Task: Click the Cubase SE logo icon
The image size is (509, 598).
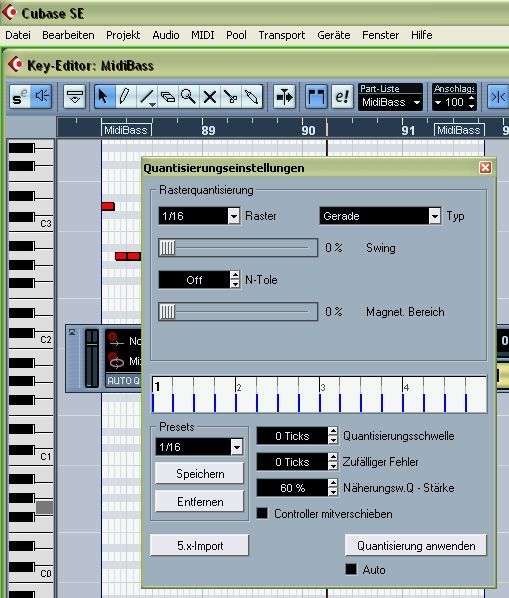Action: pyautogui.click(x=9, y=12)
